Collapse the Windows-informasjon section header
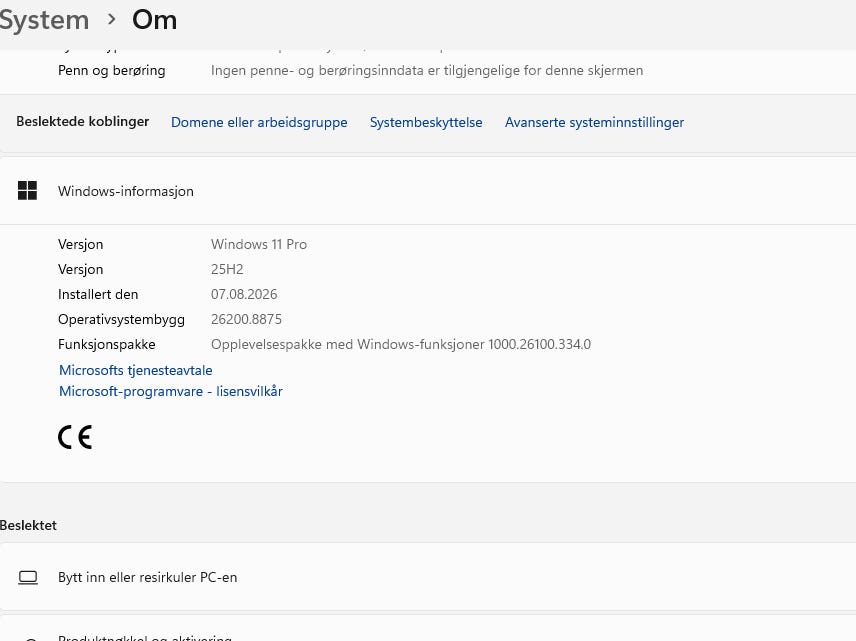 point(428,191)
